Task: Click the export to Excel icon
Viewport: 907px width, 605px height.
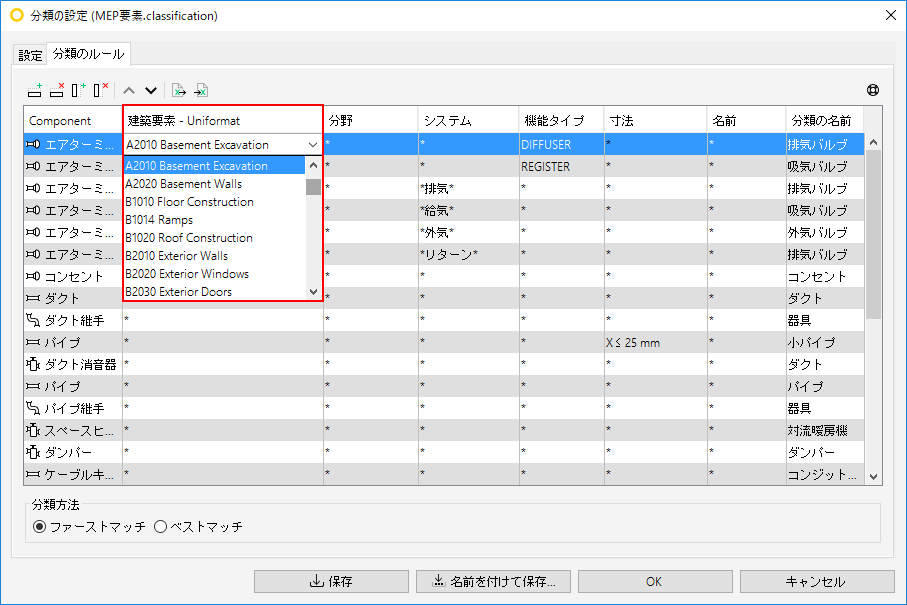Action: pyautogui.click(x=179, y=90)
